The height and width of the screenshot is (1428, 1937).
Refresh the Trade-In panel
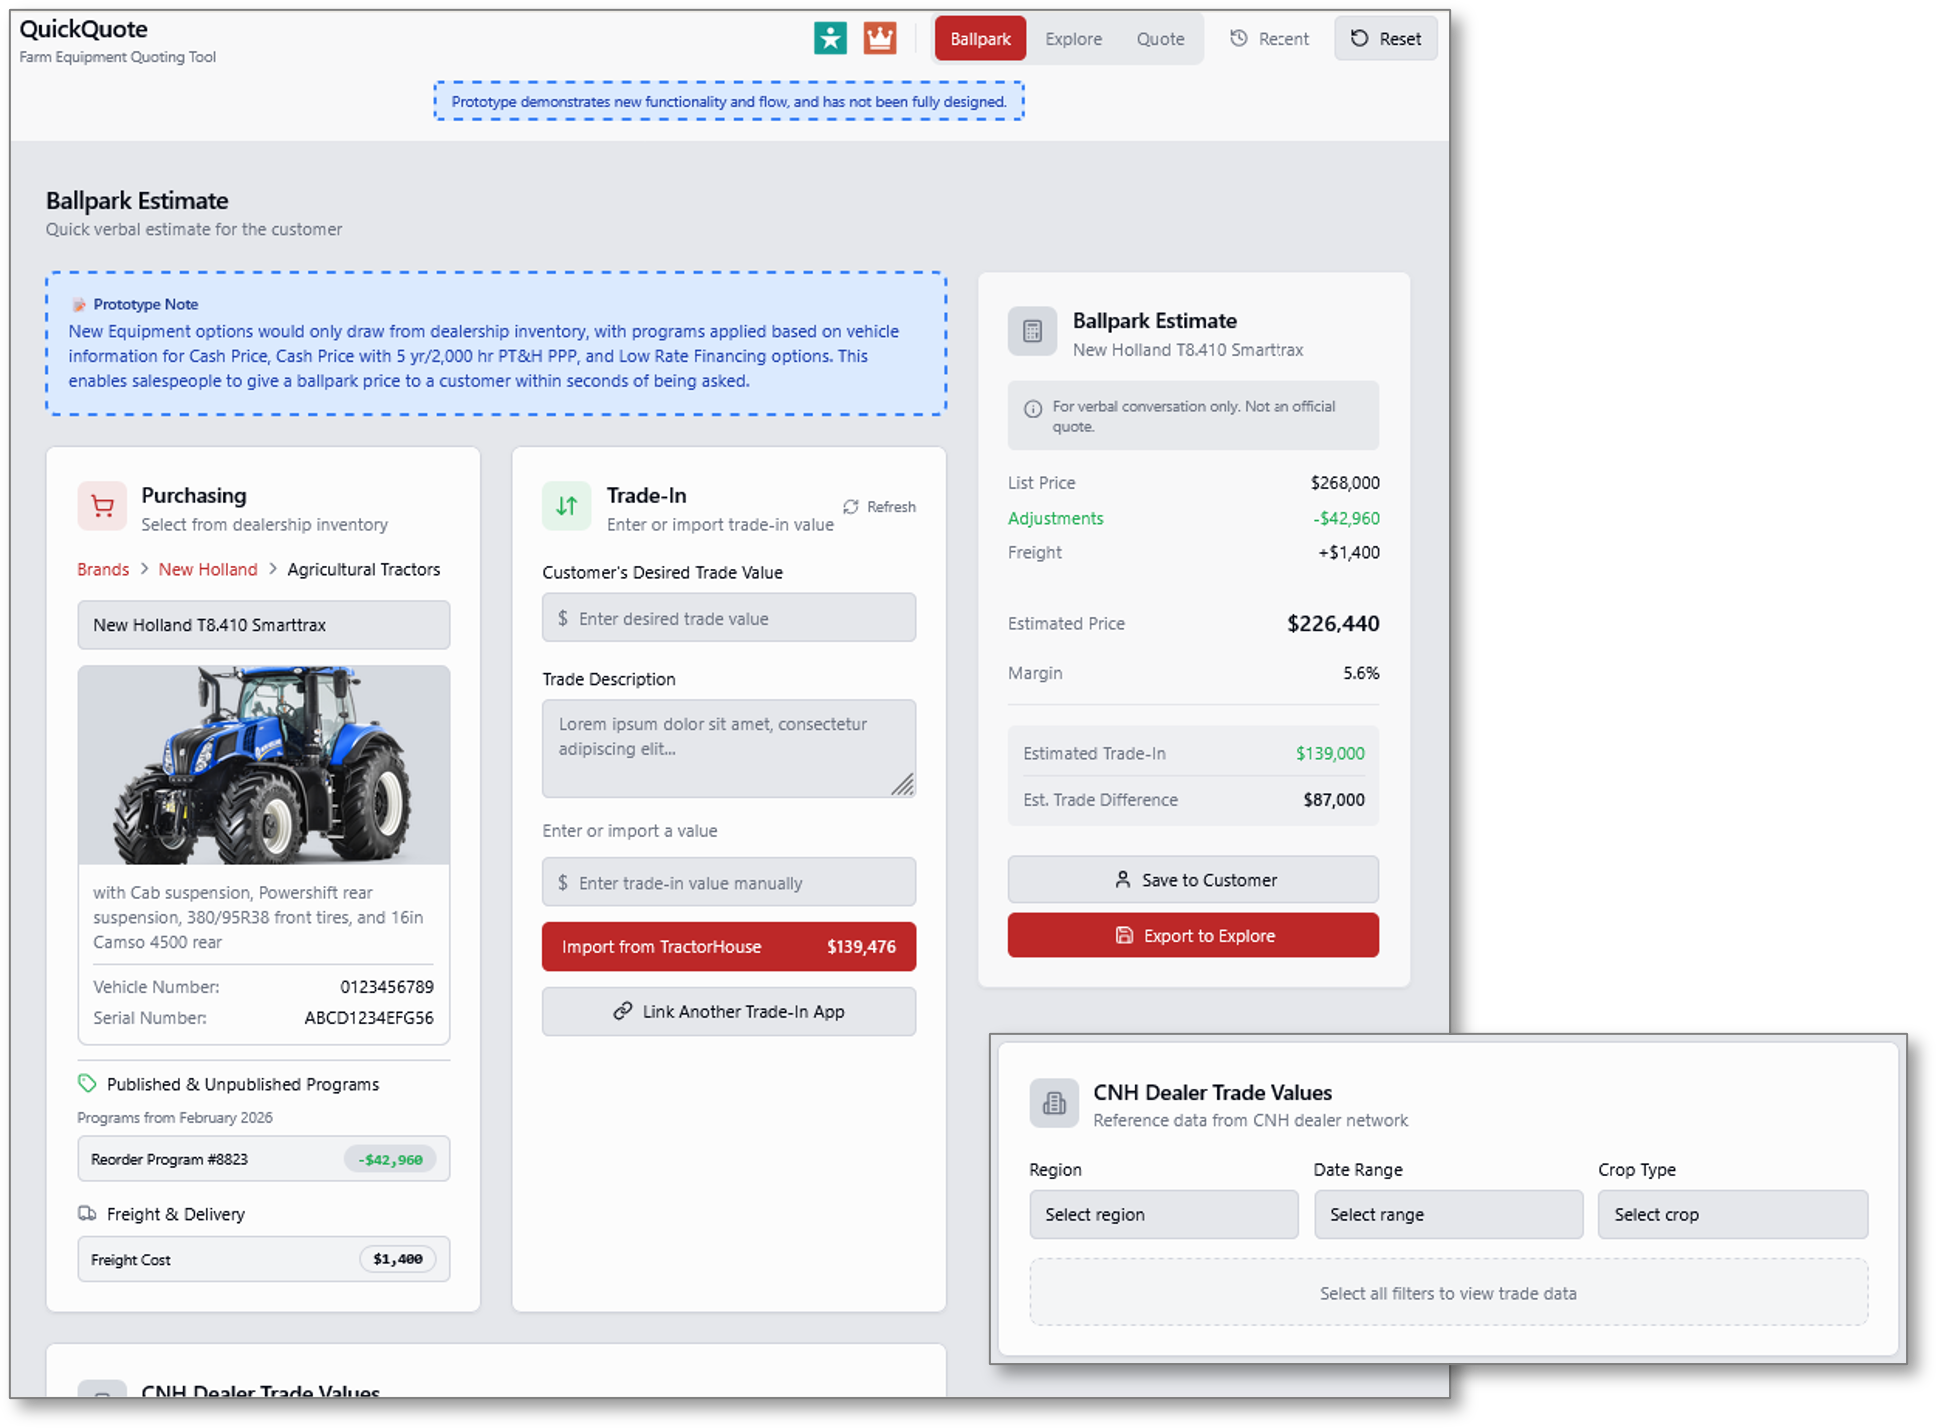pyautogui.click(x=879, y=507)
